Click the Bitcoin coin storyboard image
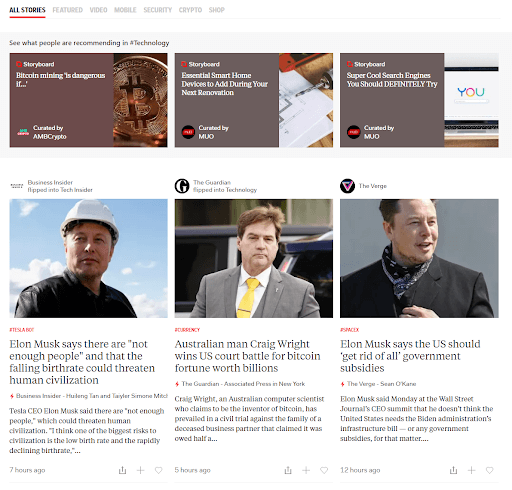 [x=140, y=100]
